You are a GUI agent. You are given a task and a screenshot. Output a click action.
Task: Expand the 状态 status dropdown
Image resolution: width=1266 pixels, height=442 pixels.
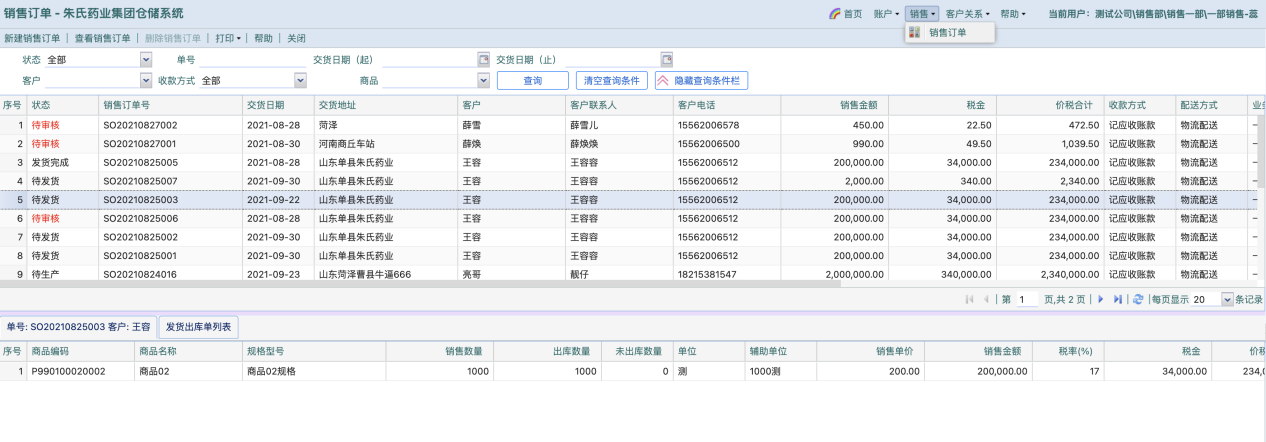[146, 60]
